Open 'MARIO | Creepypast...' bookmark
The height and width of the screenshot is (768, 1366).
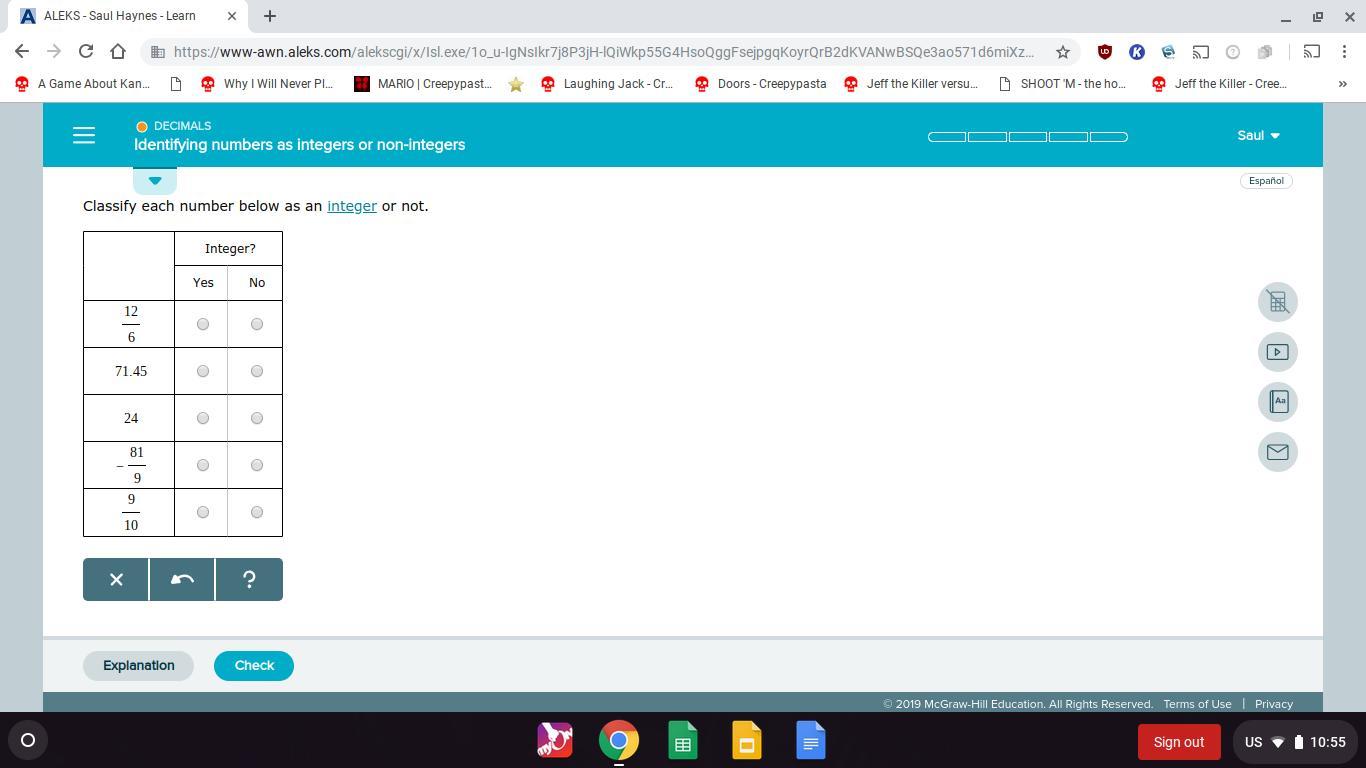pyautogui.click(x=423, y=84)
